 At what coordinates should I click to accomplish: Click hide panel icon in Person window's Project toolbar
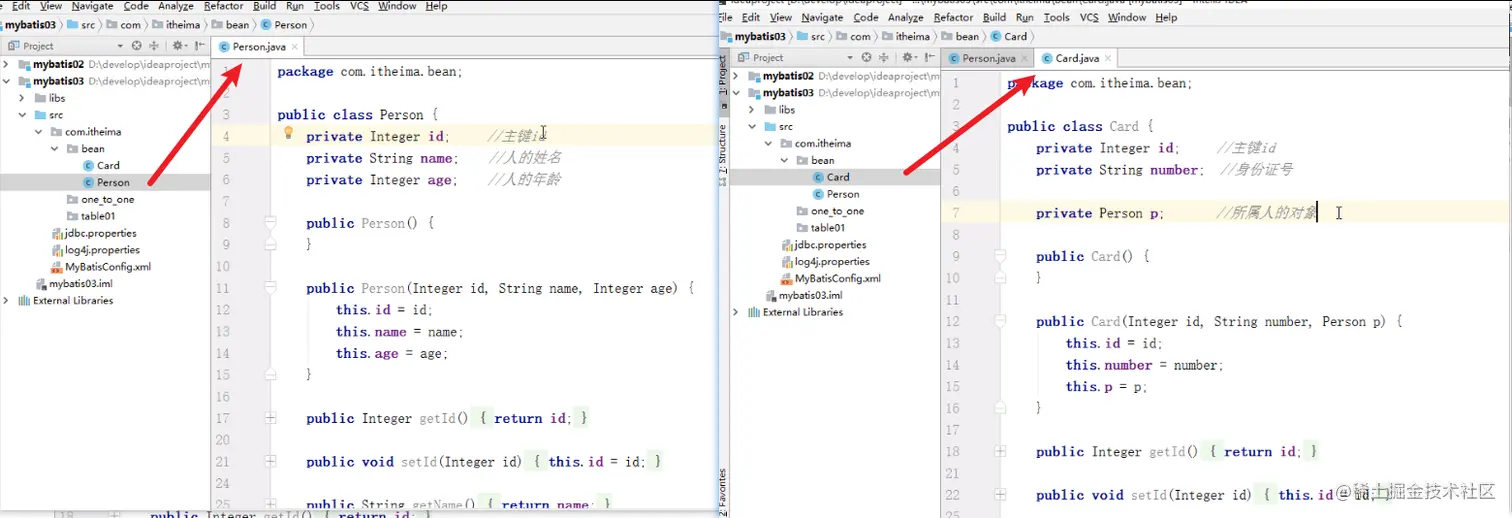click(x=198, y=45)
